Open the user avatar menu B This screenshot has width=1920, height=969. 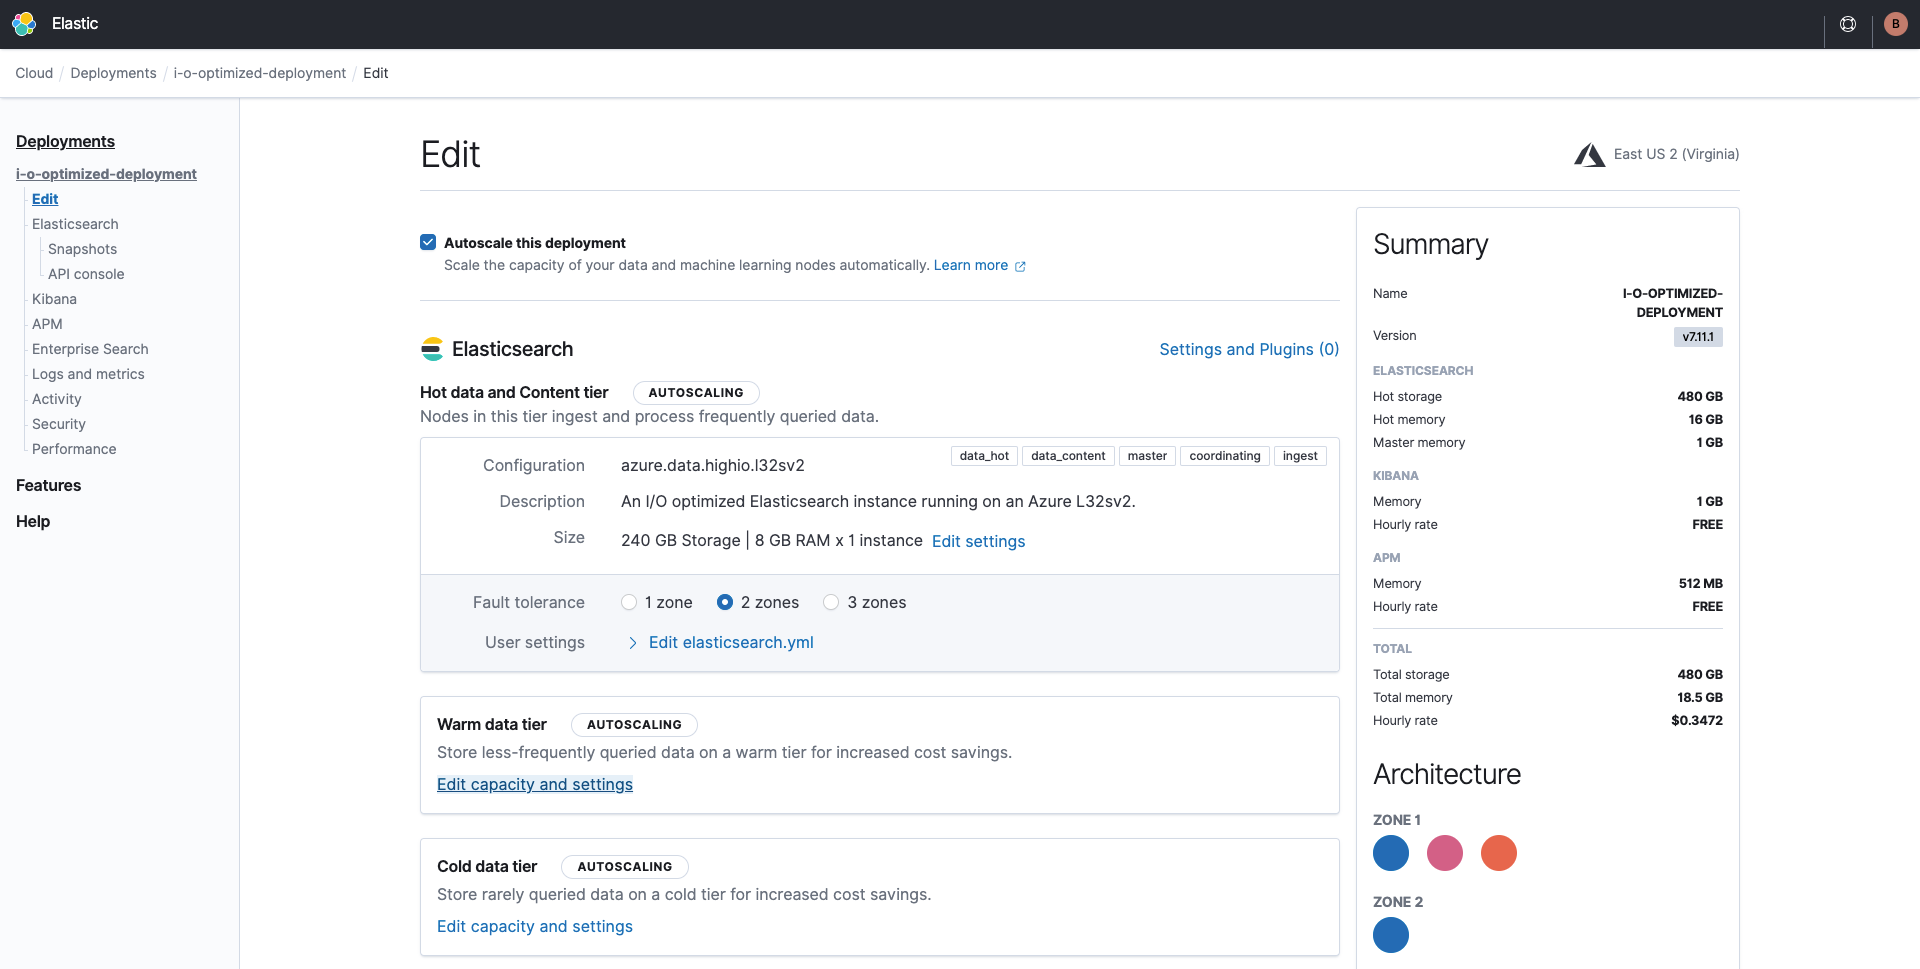click(x=1895, y=24)
